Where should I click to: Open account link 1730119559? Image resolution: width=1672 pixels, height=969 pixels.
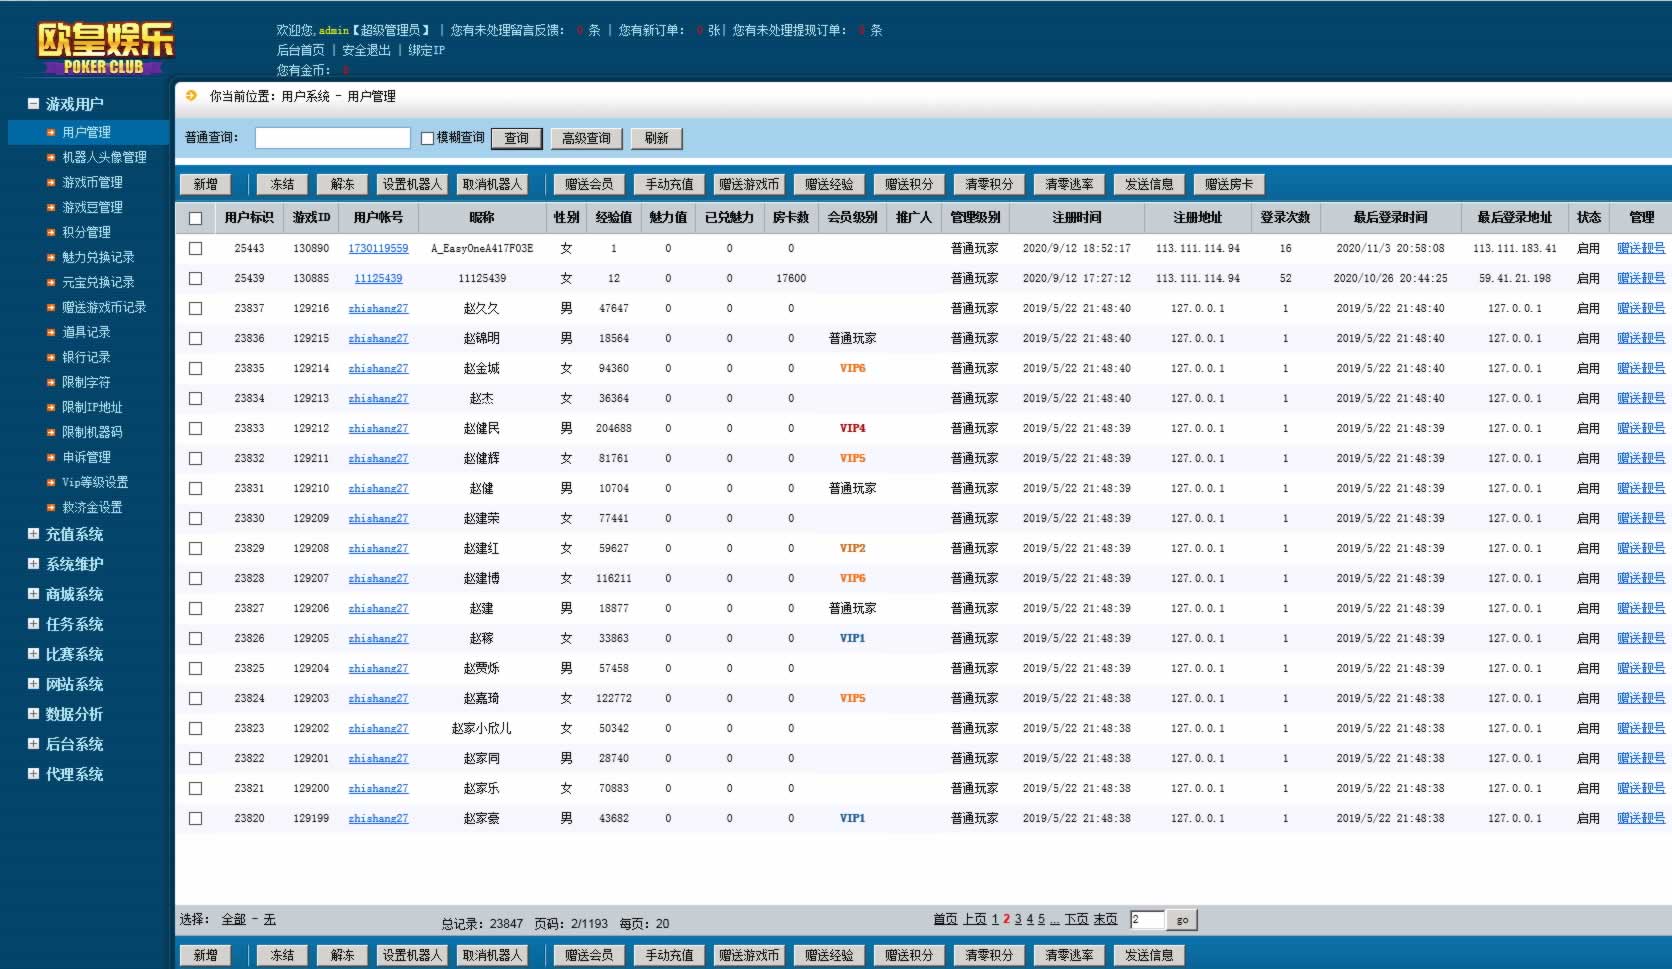tap(378, 248)
